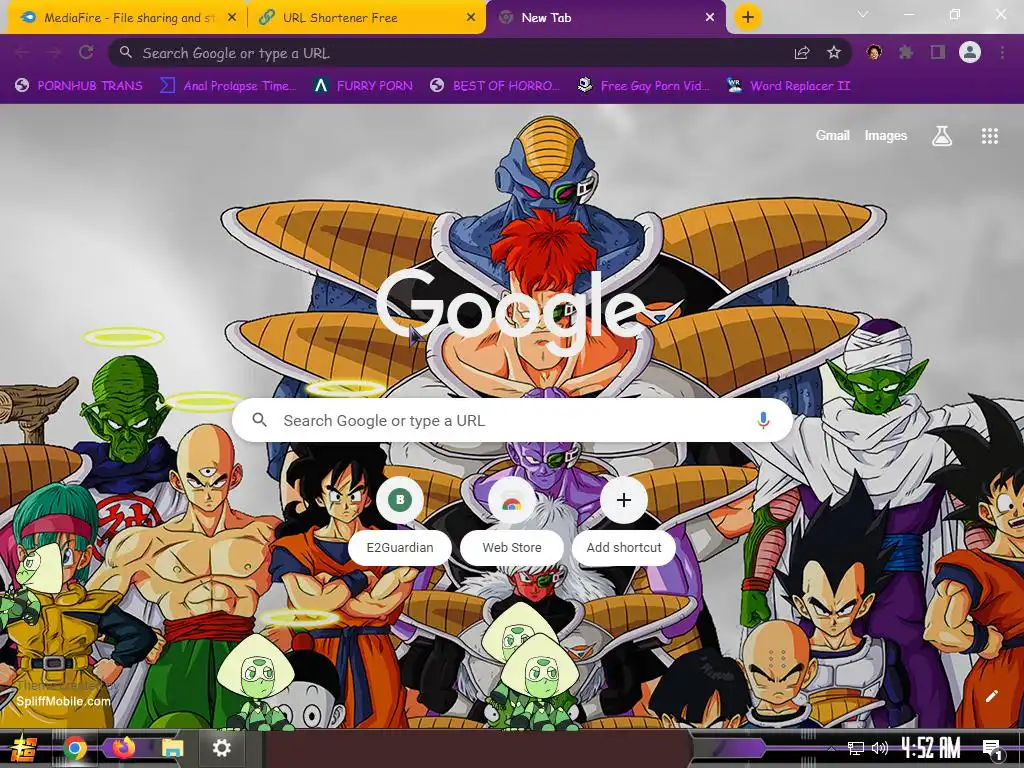1024x768 pixels.
Task: Open the volume speaker icon
Action: tap(880, 748)
